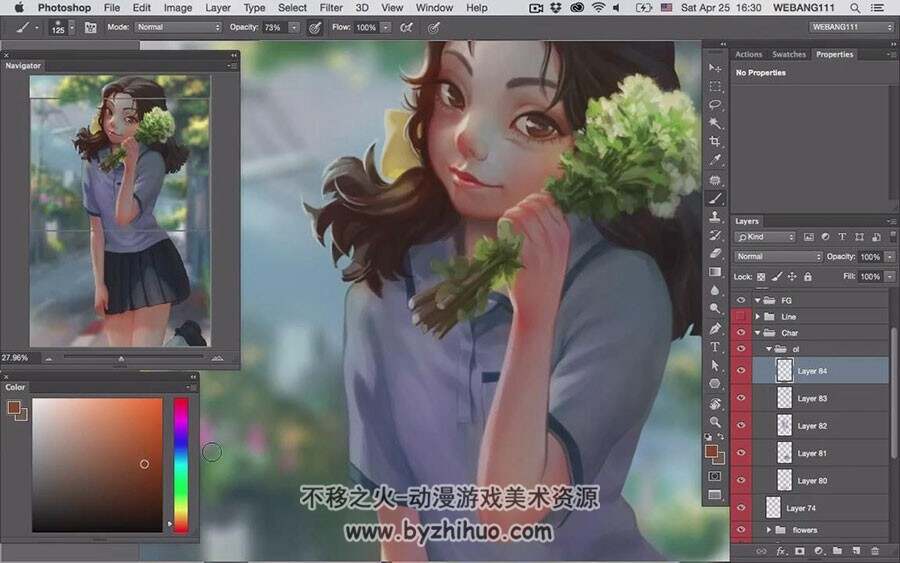Select the Polygon shape tool
Image resolution: width=900 pixels, height=563 pixels.
click(715, 384)
